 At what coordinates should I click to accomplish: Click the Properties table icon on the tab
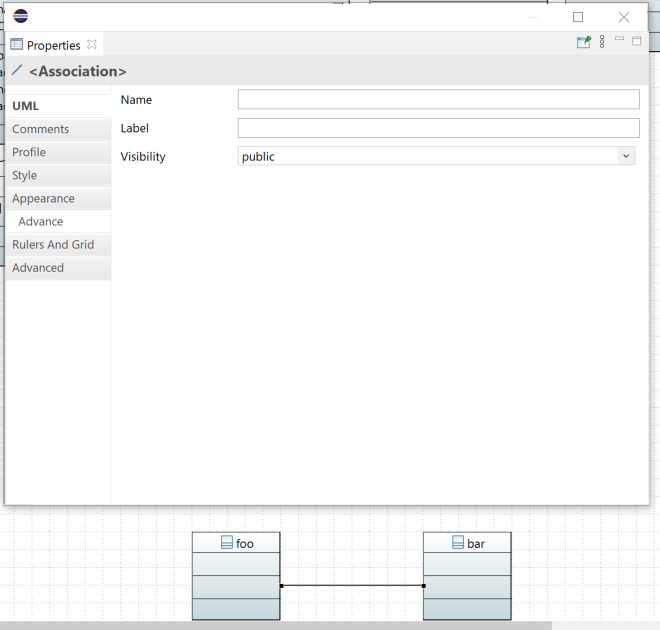tap(16, 44)
